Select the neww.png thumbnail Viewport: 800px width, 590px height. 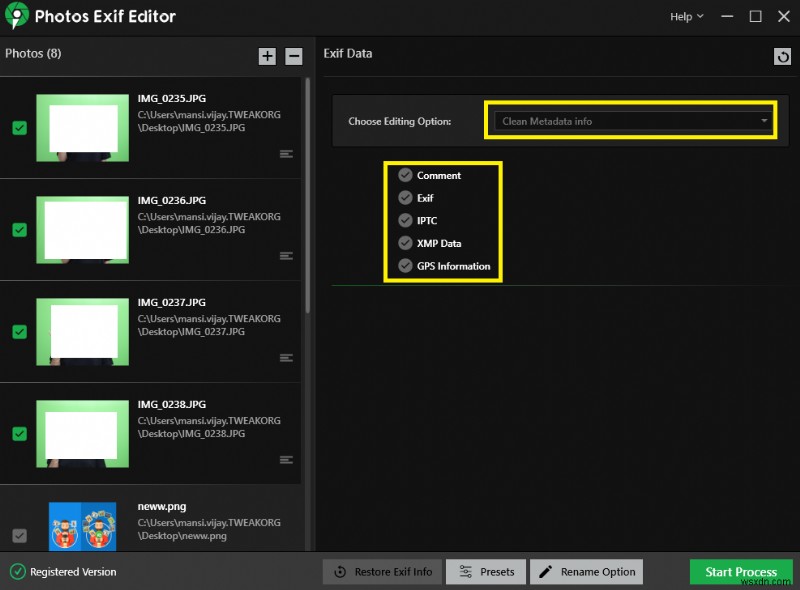[82, 525]
